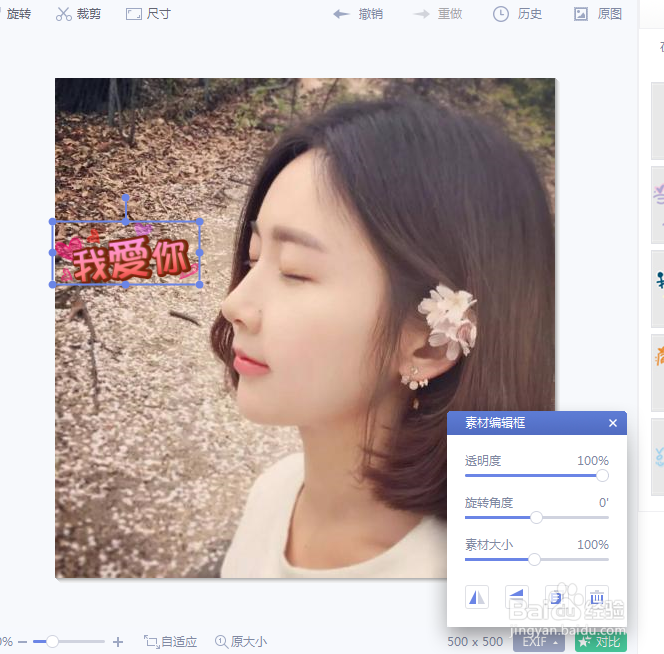The height and width of the screenshot is (654, 664).
Task: Delete the sticker with the trash icon
Action: point(597,597)
